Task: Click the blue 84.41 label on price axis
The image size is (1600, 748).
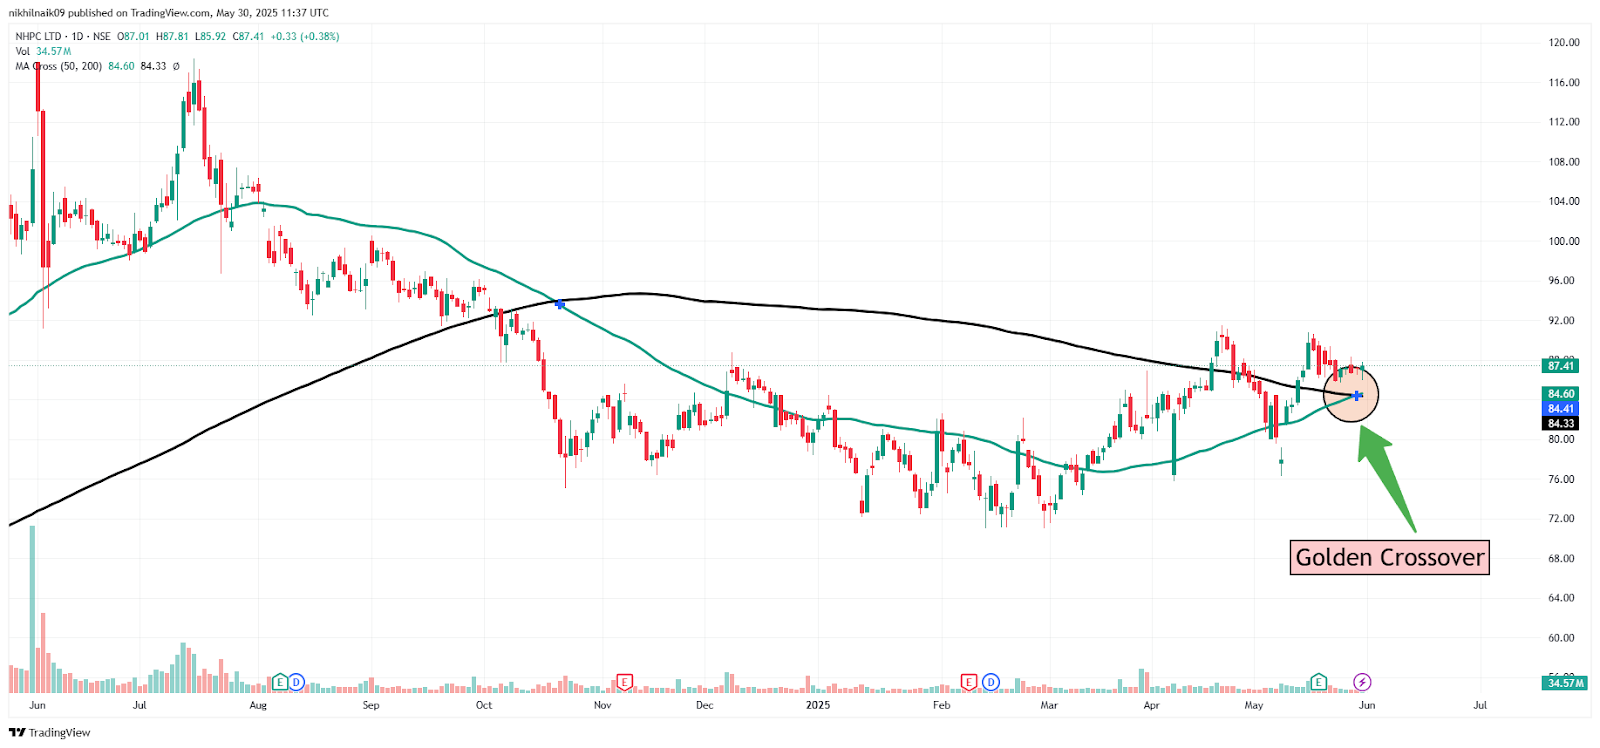Action: 1561,409
